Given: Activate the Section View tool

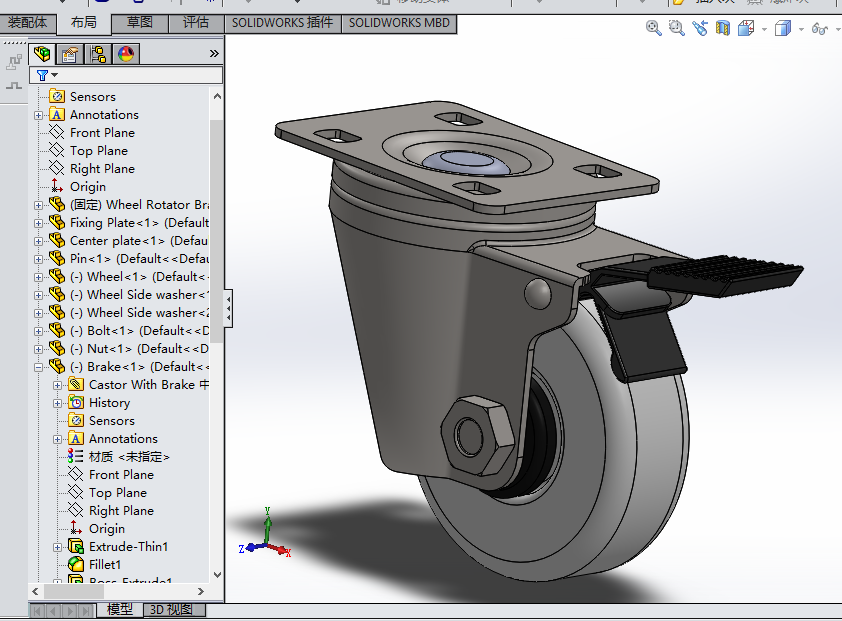Looking at the screenshot, I should (x=722, y=29).
